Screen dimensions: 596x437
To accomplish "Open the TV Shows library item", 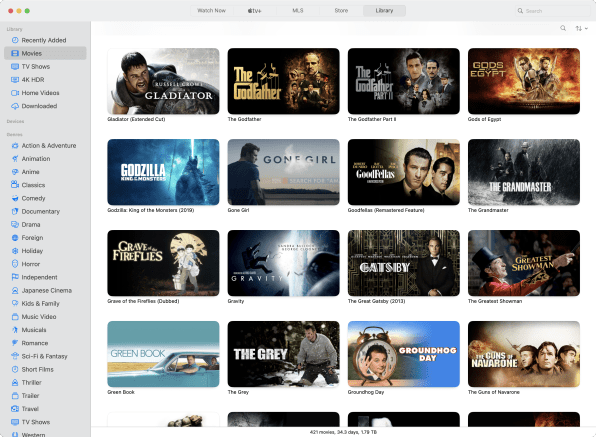I will click(45, 66).
